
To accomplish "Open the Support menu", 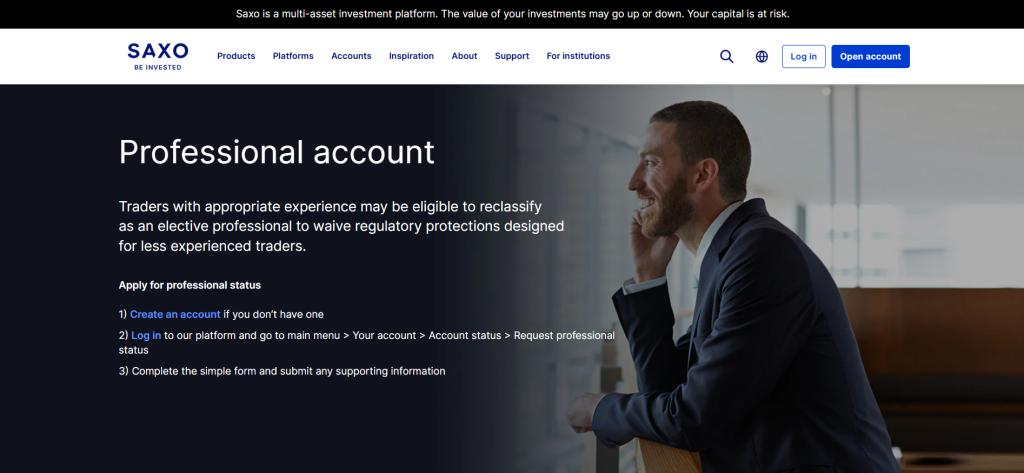I will coord(512,56).
